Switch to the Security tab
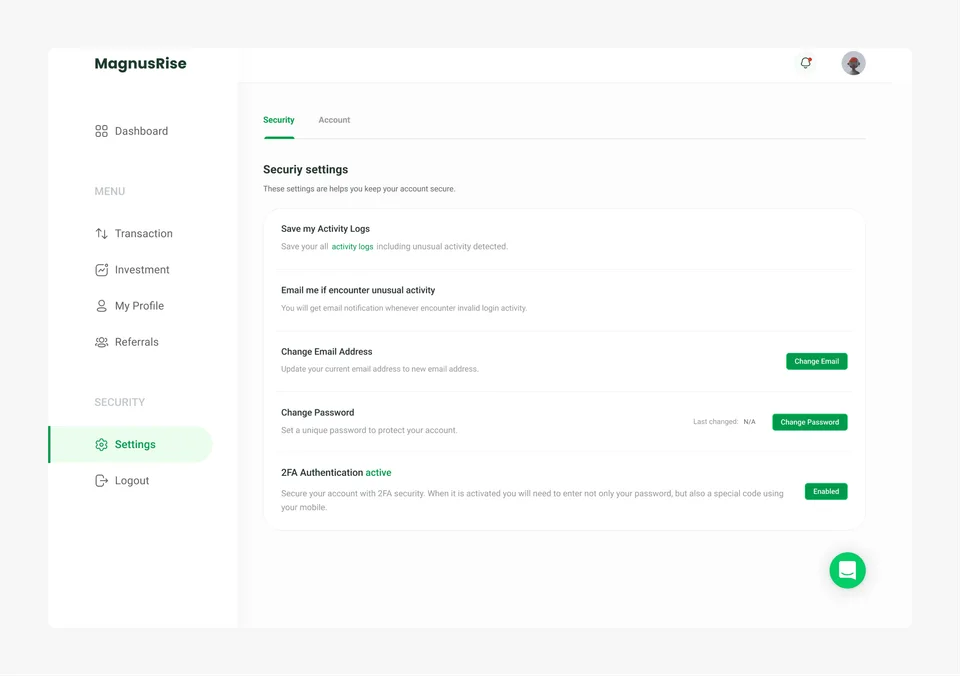960x676 pixels. coord(279,120)
